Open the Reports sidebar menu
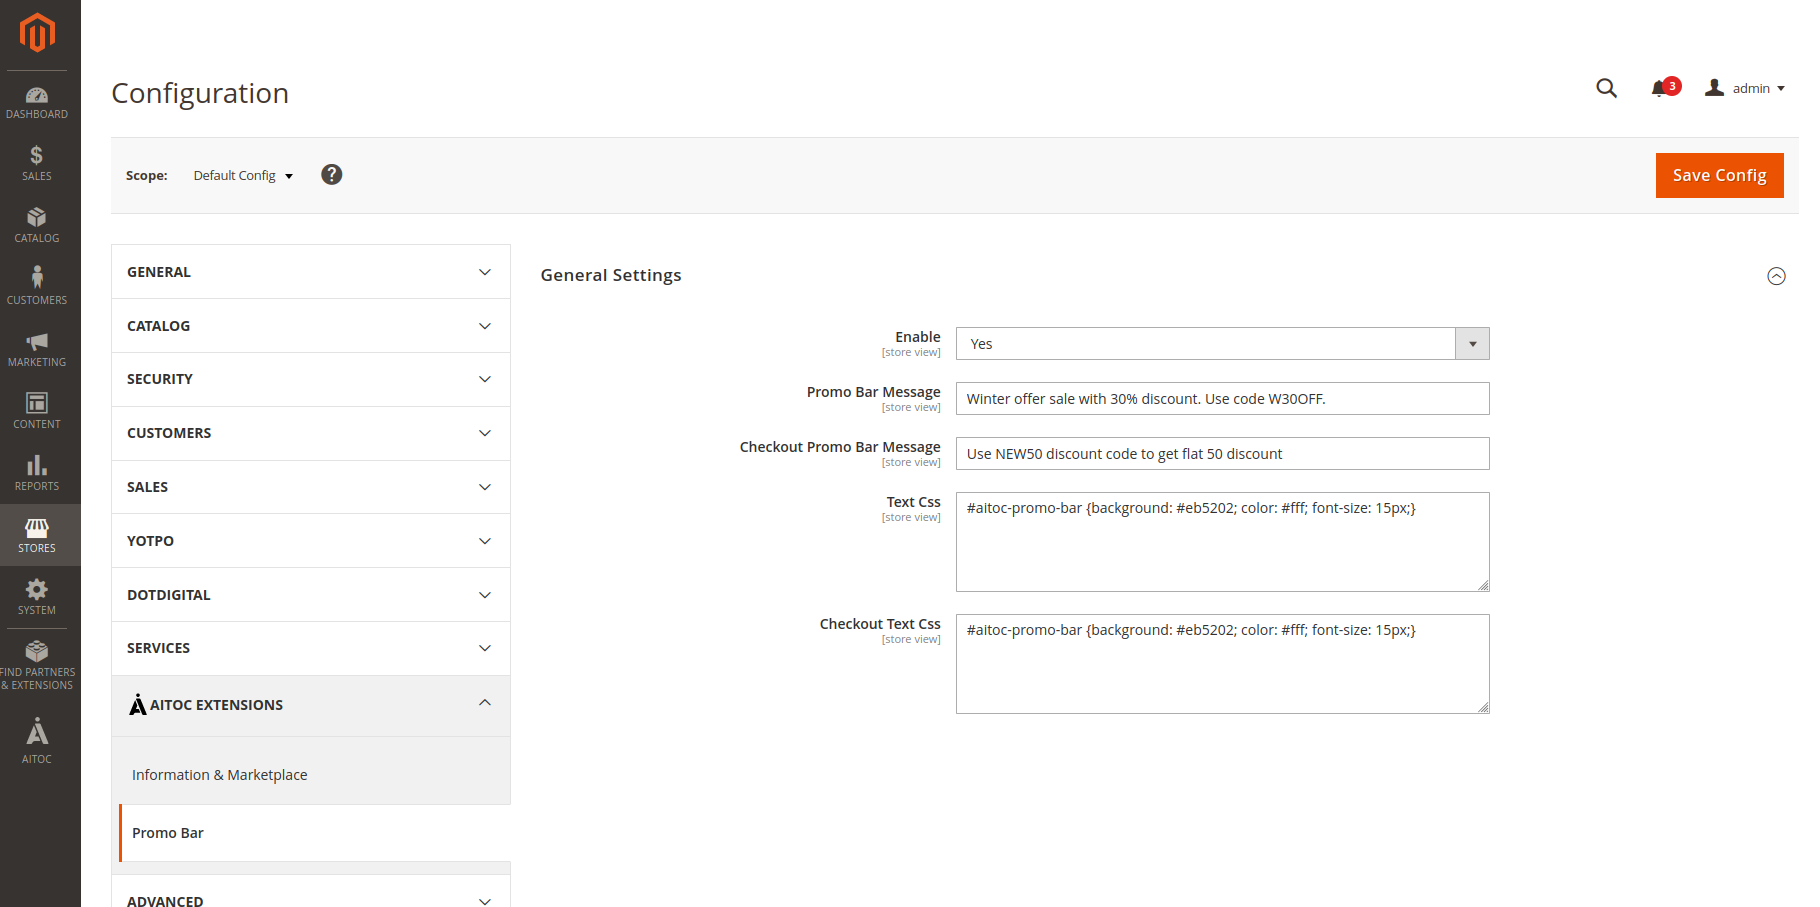 pyautogui.click(x=37, y=473)
